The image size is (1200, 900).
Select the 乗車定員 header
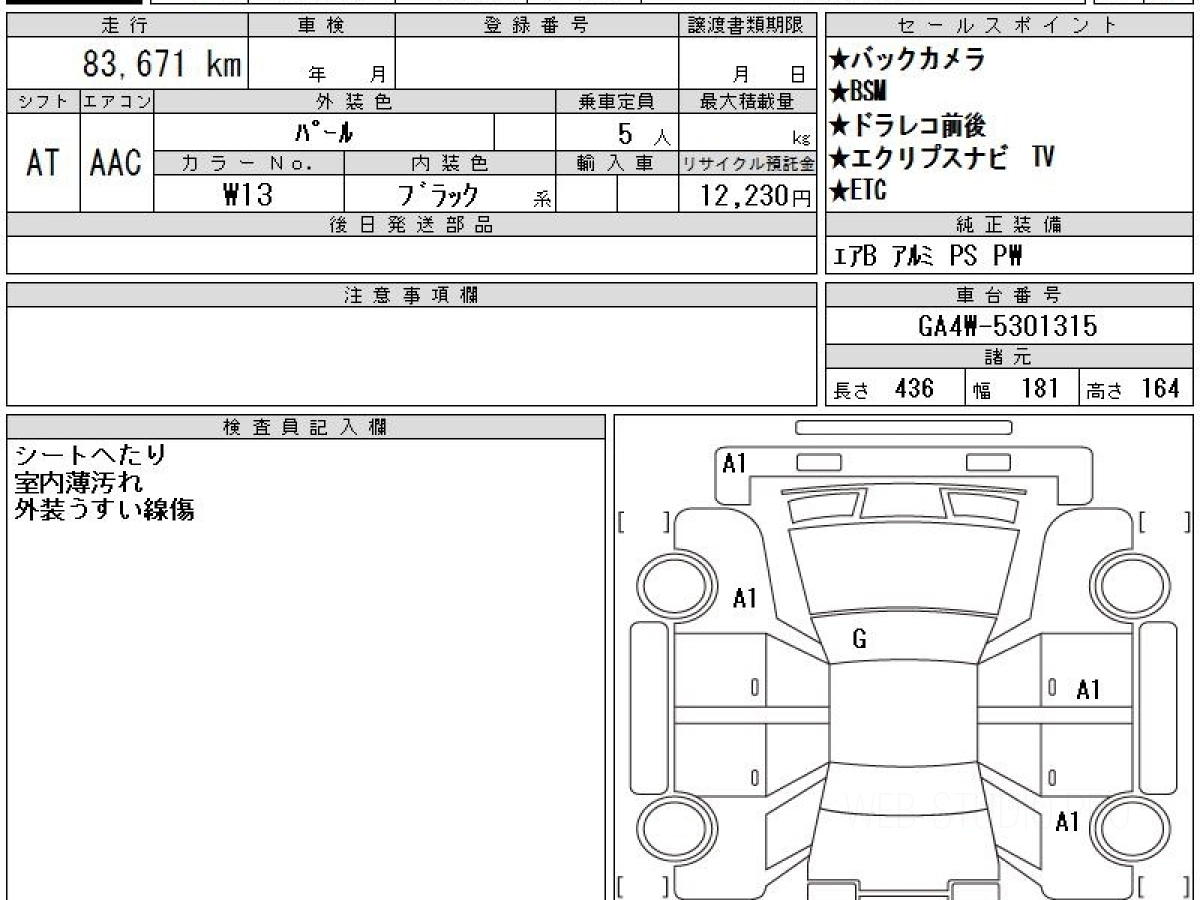[x=617, y=101]
